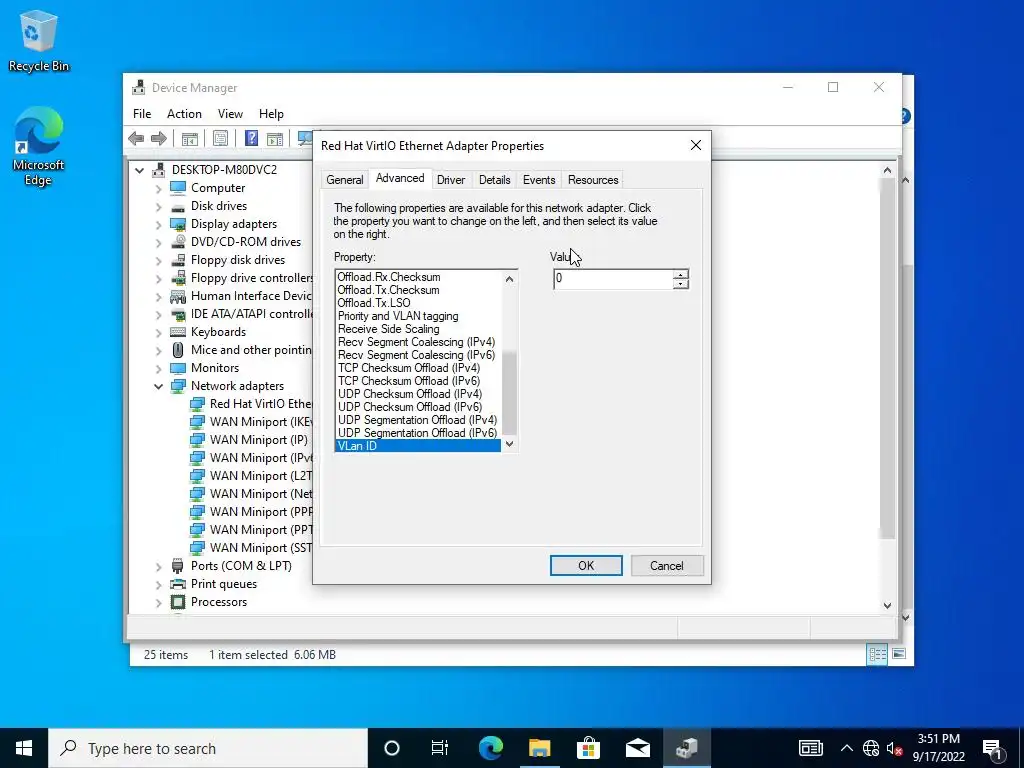This screenshot has height=768, width=1024.
Task: Select the Recycle Bin desktop icon
Action: coord(39,41)
